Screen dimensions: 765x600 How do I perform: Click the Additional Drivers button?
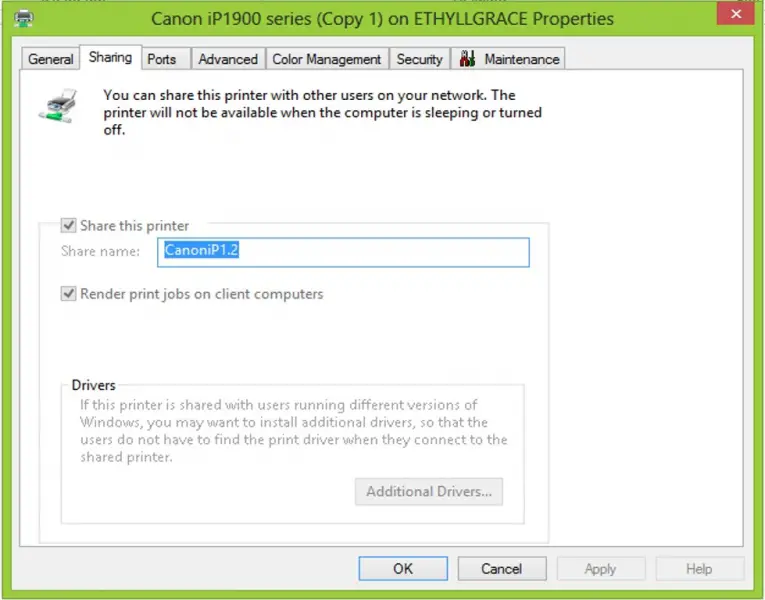pos(429,491)
